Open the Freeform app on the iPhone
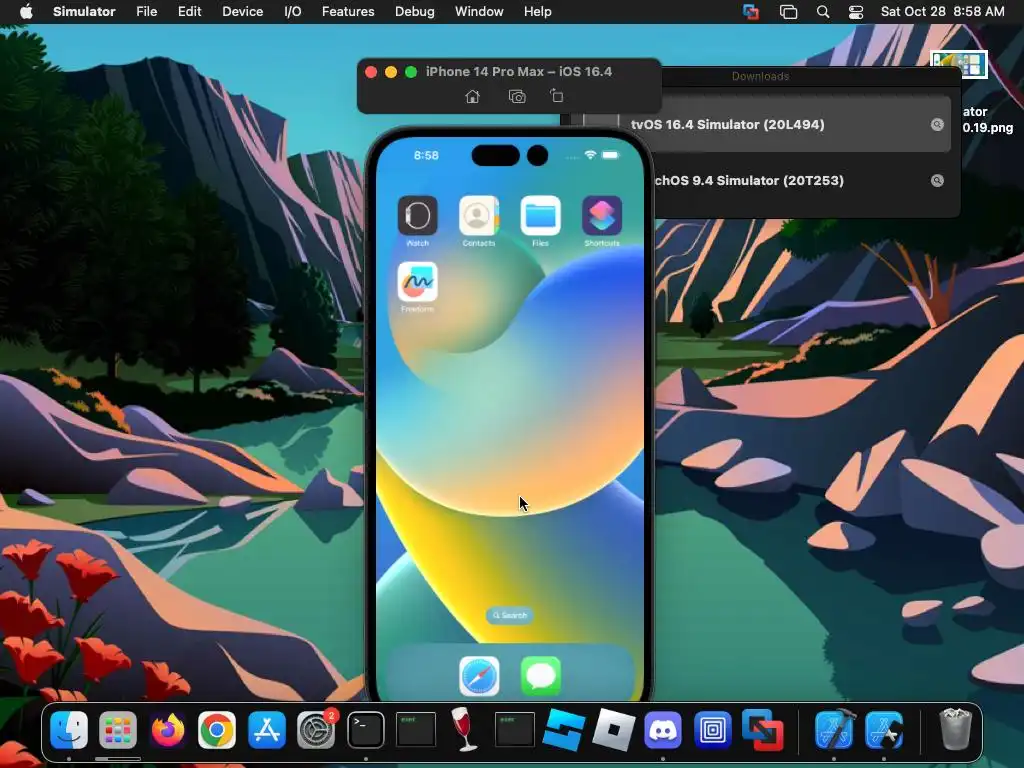This screenshot has height=768, width=1024. tap(417, 281)
